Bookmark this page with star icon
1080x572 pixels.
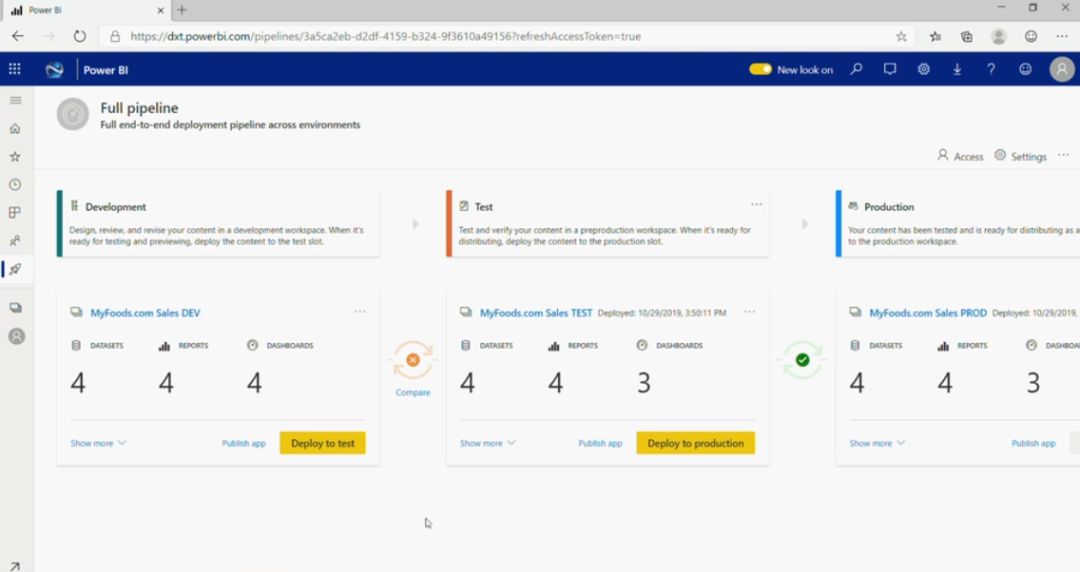coord(901,37)
